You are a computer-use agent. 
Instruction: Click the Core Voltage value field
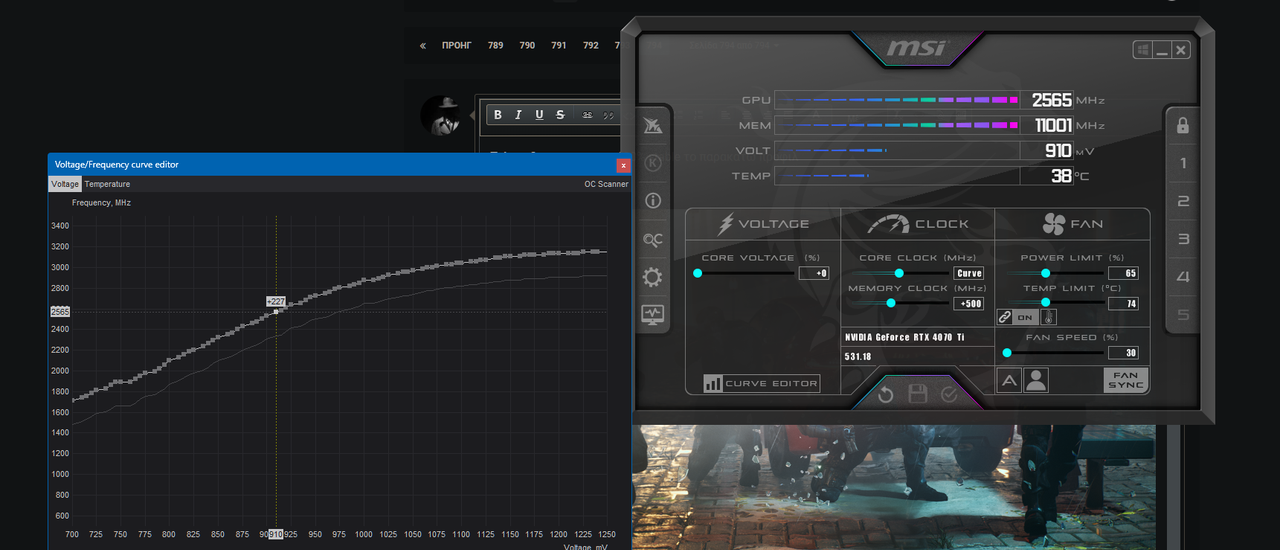[x=814, y=273]
